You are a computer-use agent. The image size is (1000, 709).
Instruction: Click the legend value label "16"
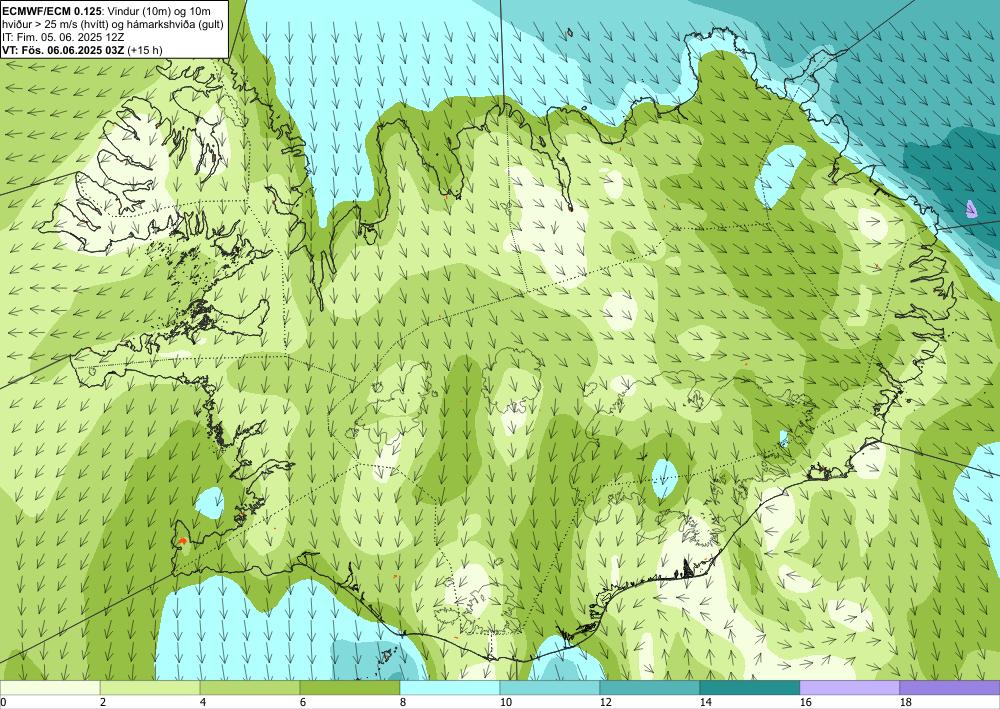tap(805, 702)
